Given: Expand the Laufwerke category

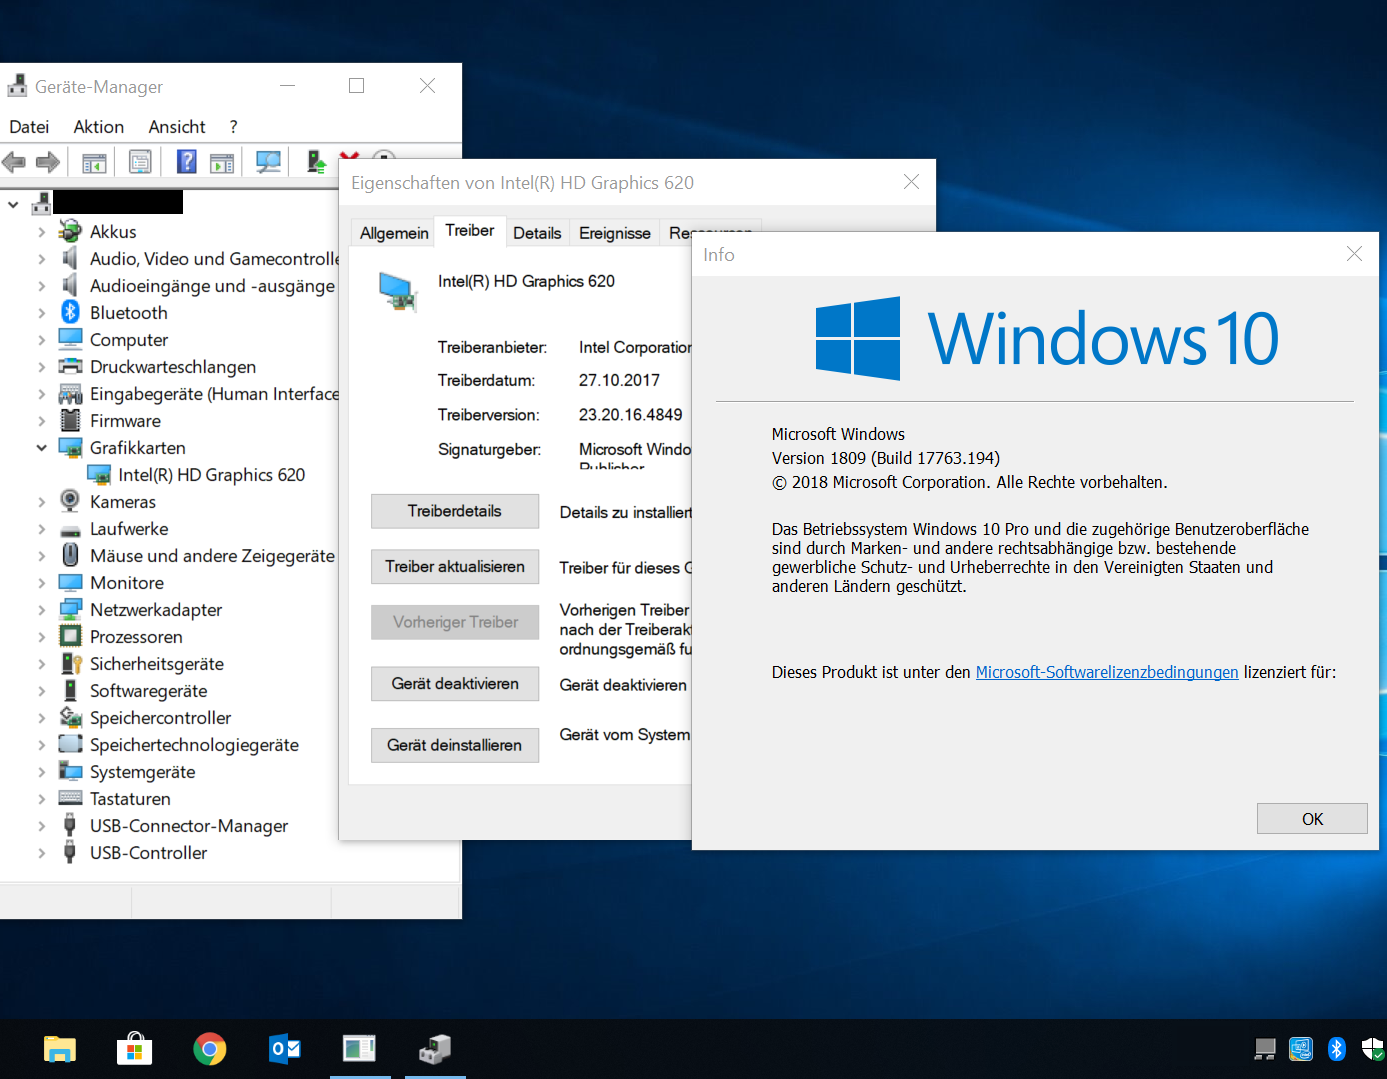Looking at the screenshot, I should click(41, 529).
